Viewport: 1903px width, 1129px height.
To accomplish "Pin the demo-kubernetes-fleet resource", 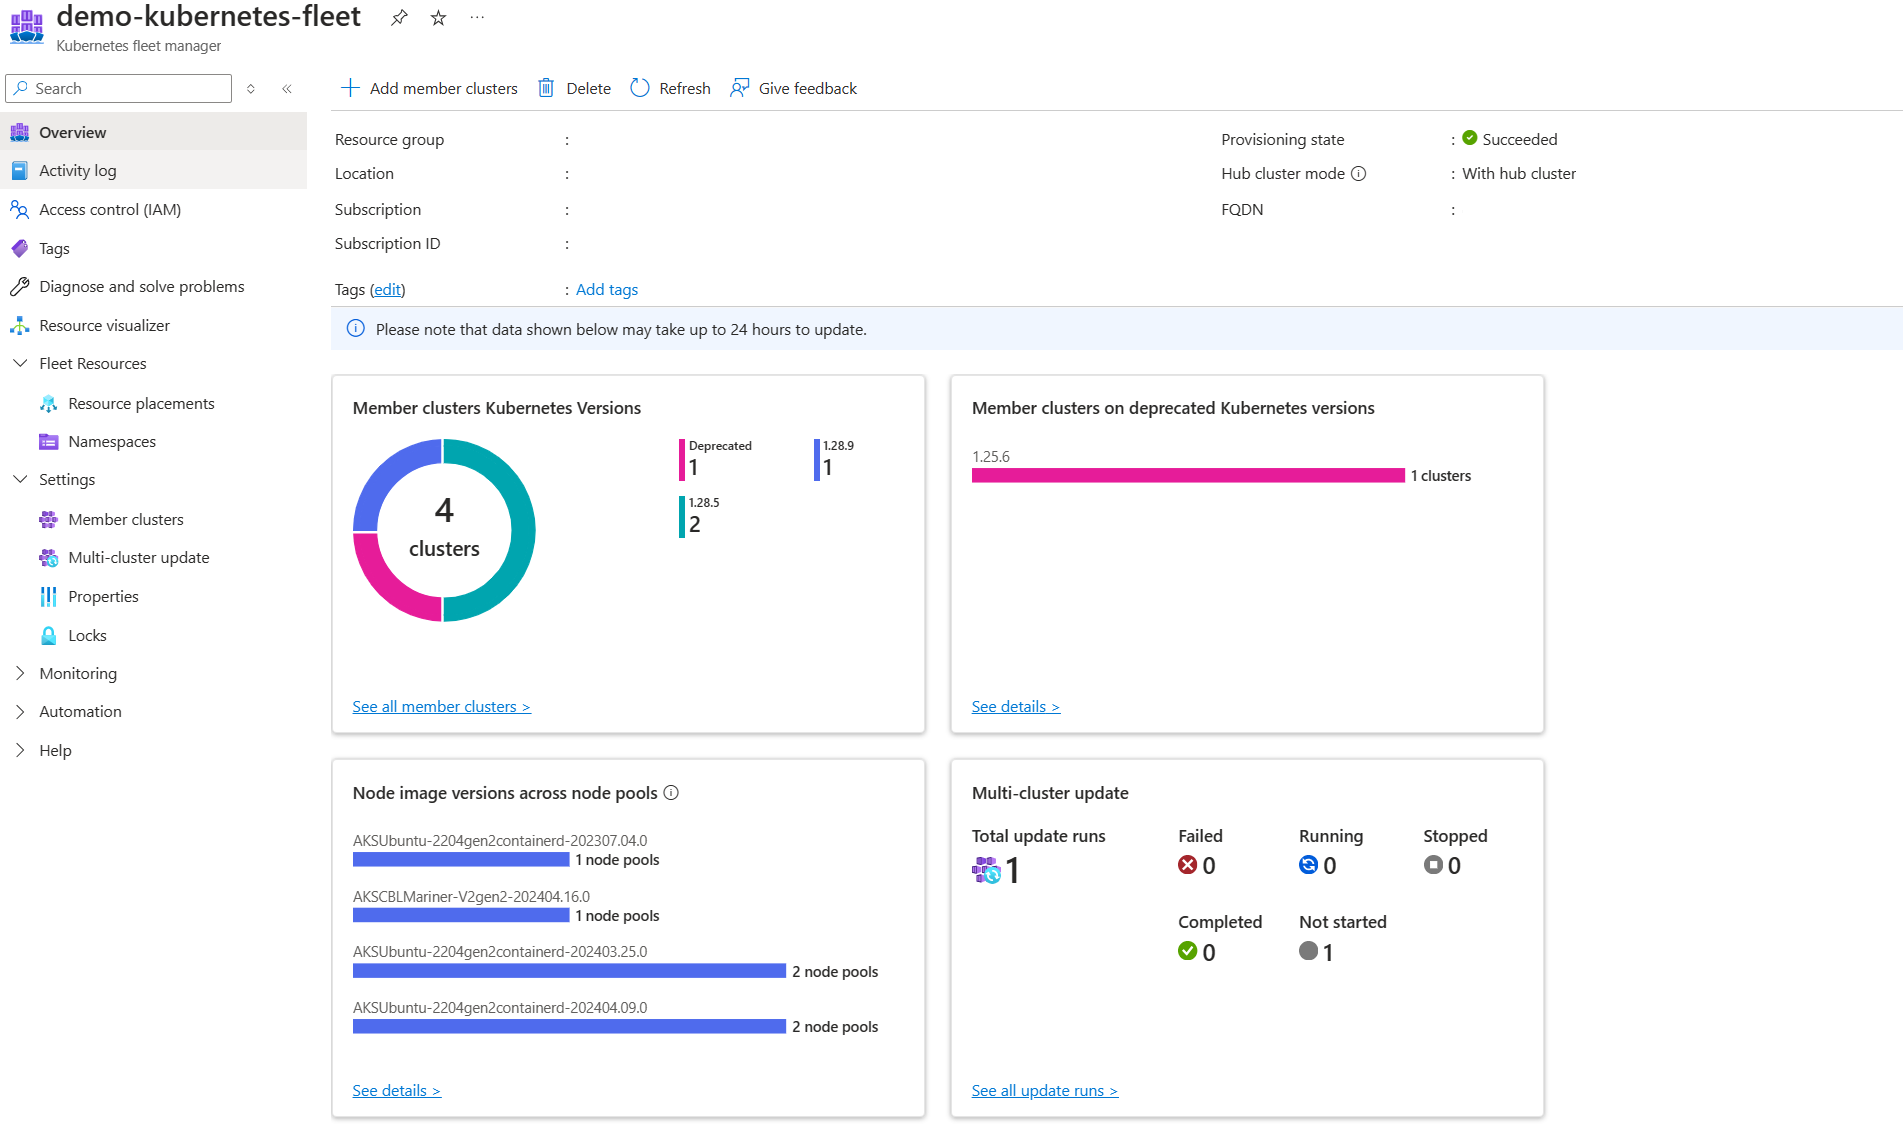I will point(399,18).
